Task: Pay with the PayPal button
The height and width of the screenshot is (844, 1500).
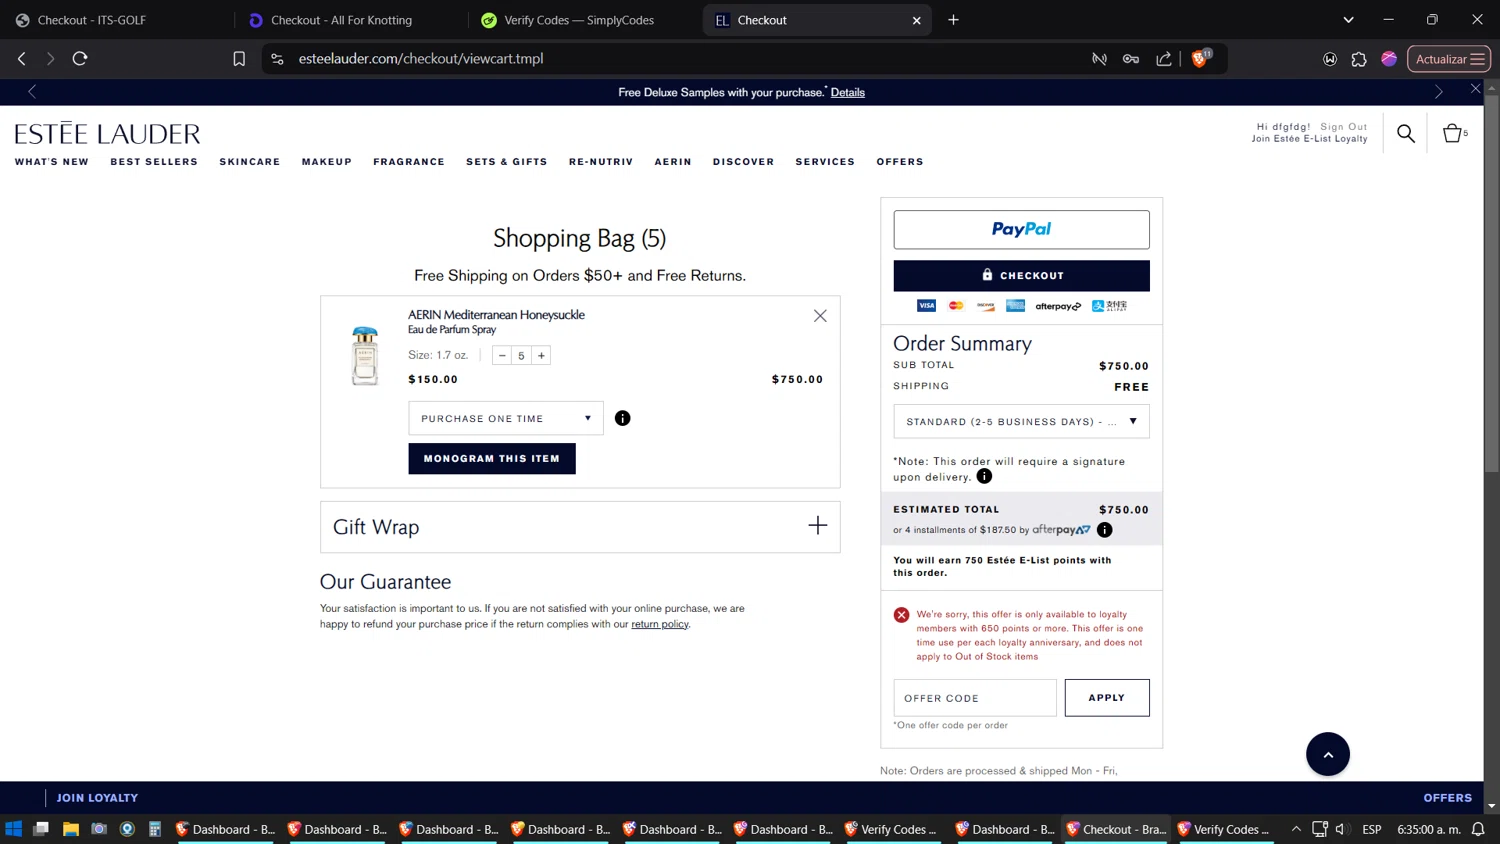Action: coord(1021,229)
